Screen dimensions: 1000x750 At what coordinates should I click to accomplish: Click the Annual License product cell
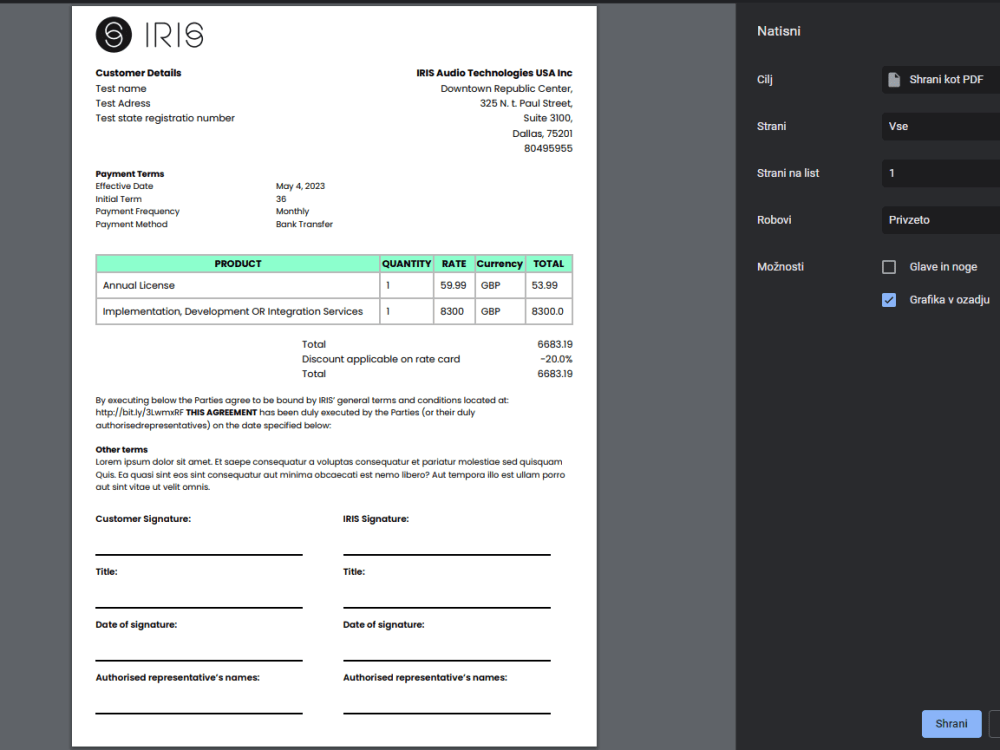tap(238, 285)
